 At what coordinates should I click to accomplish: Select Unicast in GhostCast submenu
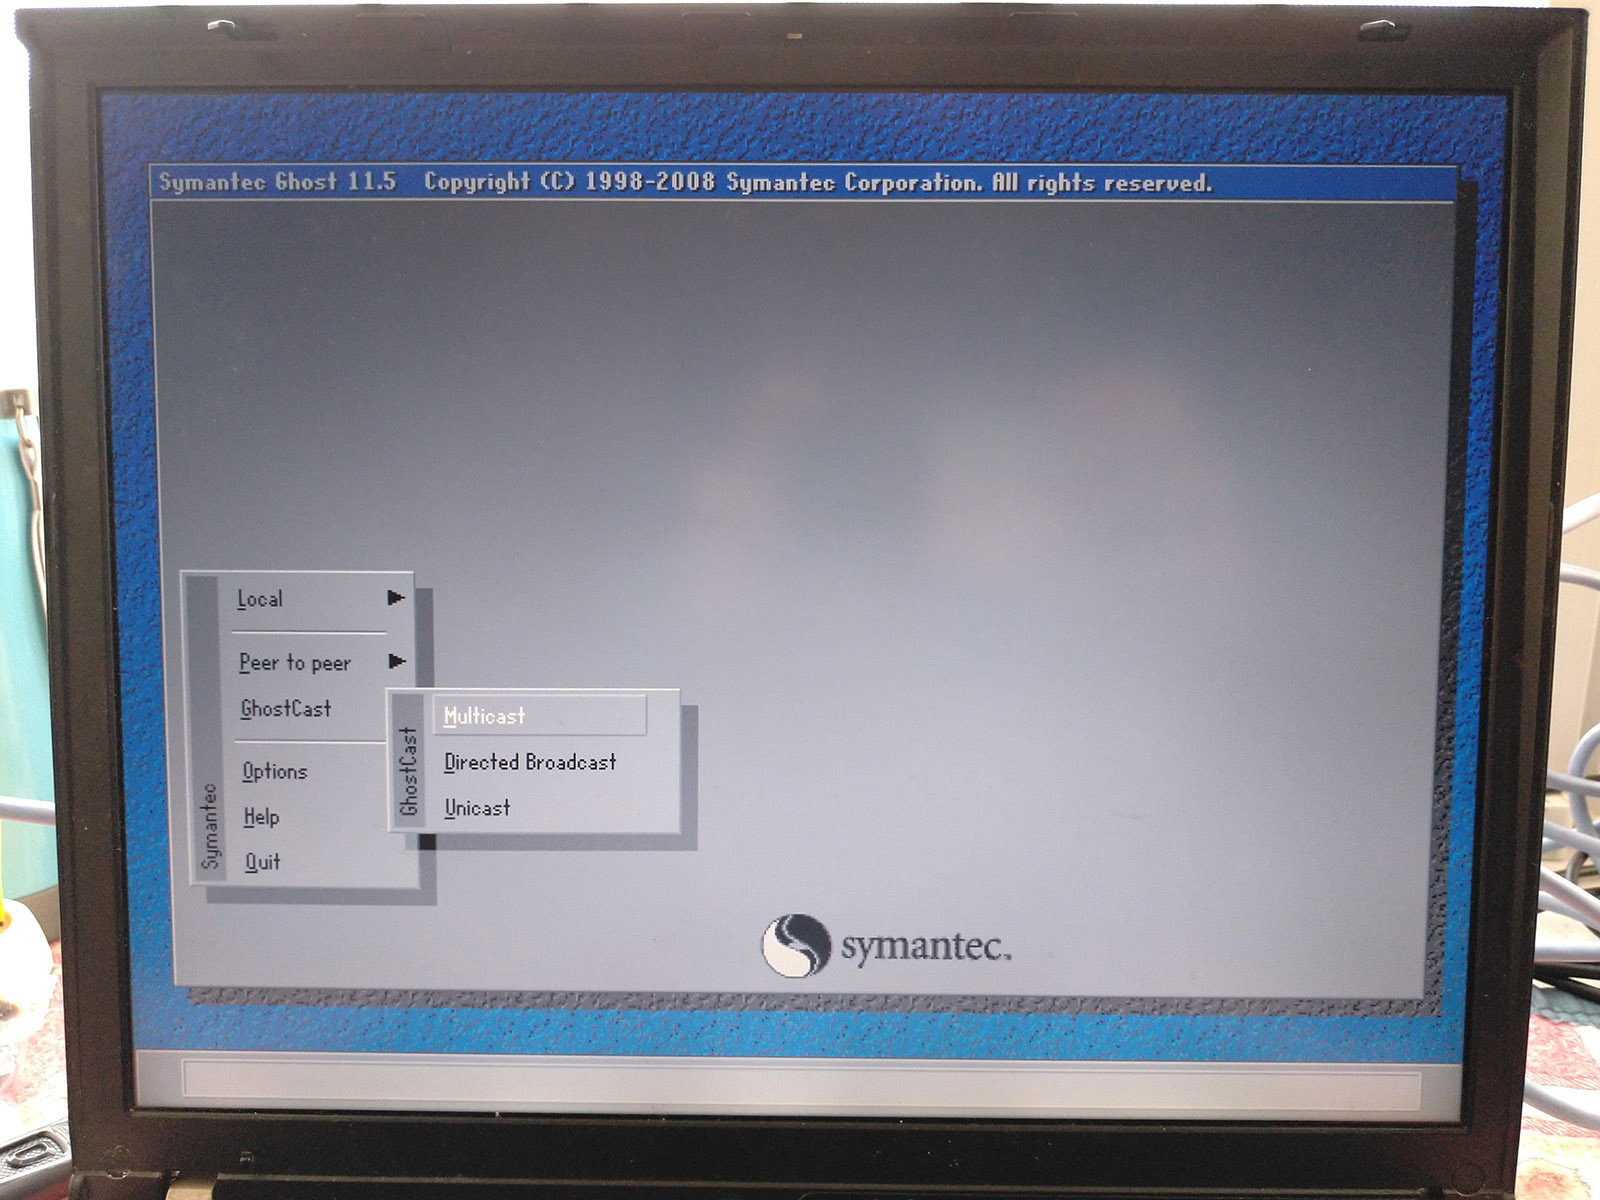coord(478,808)
